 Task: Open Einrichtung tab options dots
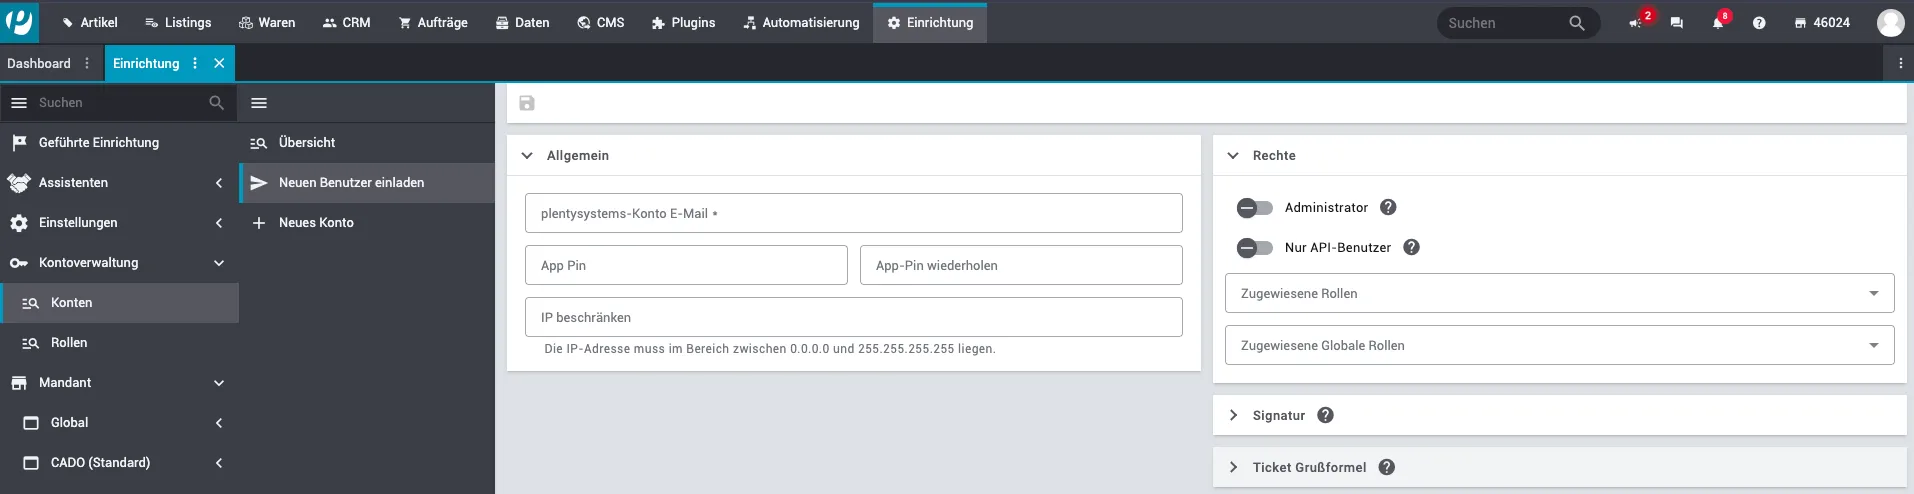click(195, 63)
